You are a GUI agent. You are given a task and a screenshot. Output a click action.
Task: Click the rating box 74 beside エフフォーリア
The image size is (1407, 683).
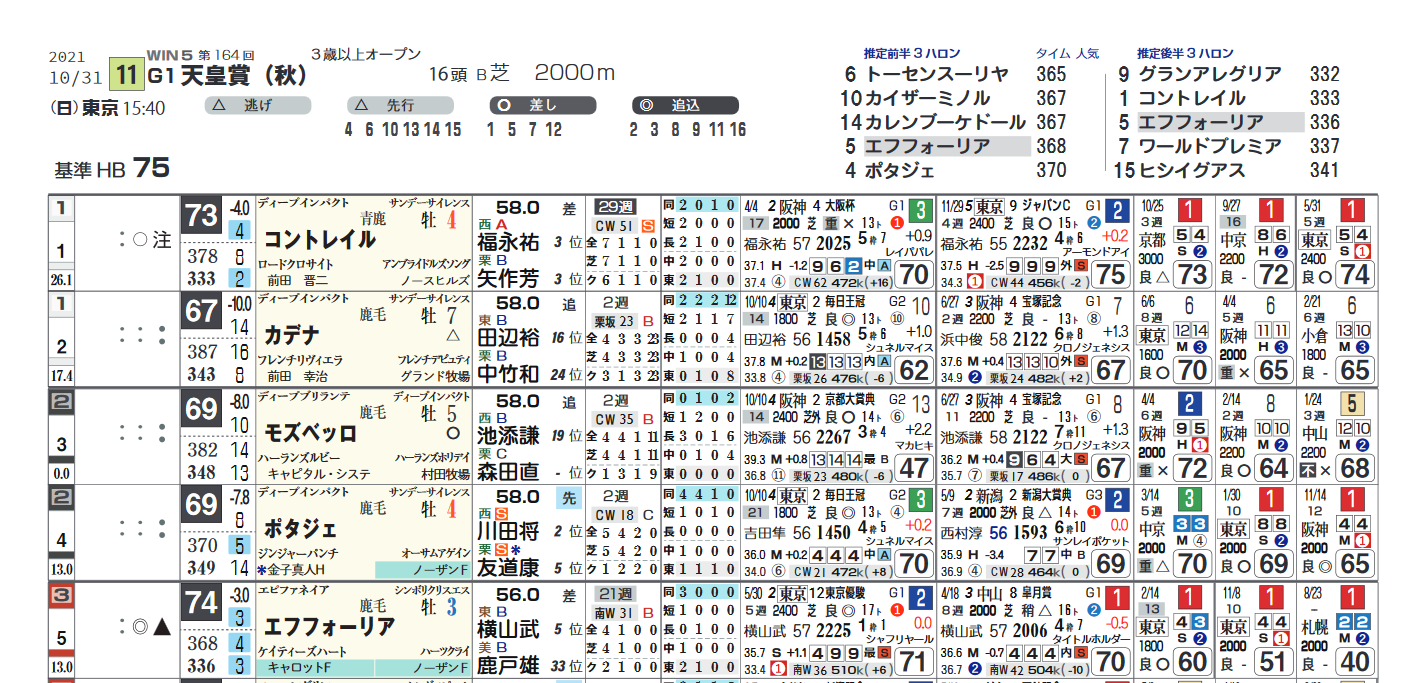coord(201,602)
